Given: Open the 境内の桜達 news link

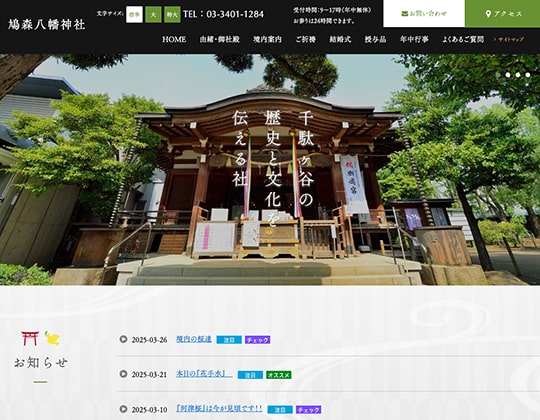Looking at the screenshot, I should click(x=194, y=339).
